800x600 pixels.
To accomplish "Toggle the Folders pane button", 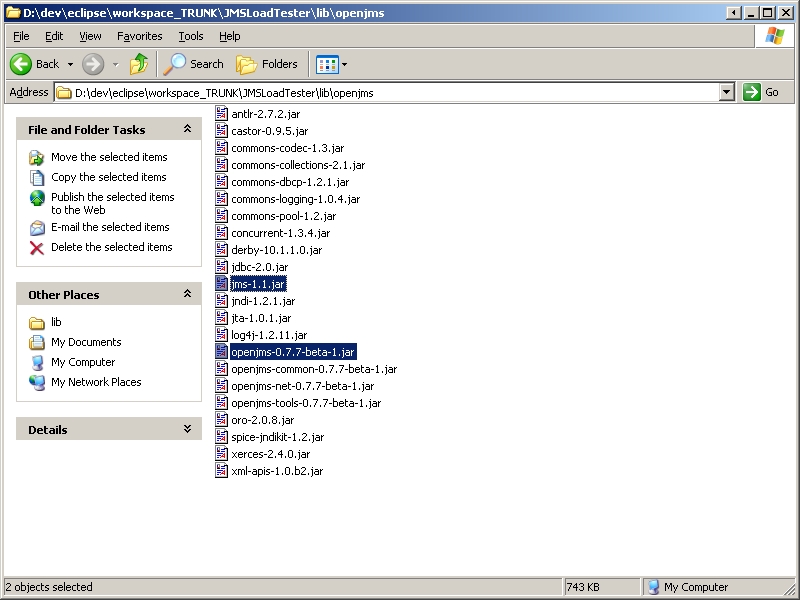I will (x=267, y=64).
